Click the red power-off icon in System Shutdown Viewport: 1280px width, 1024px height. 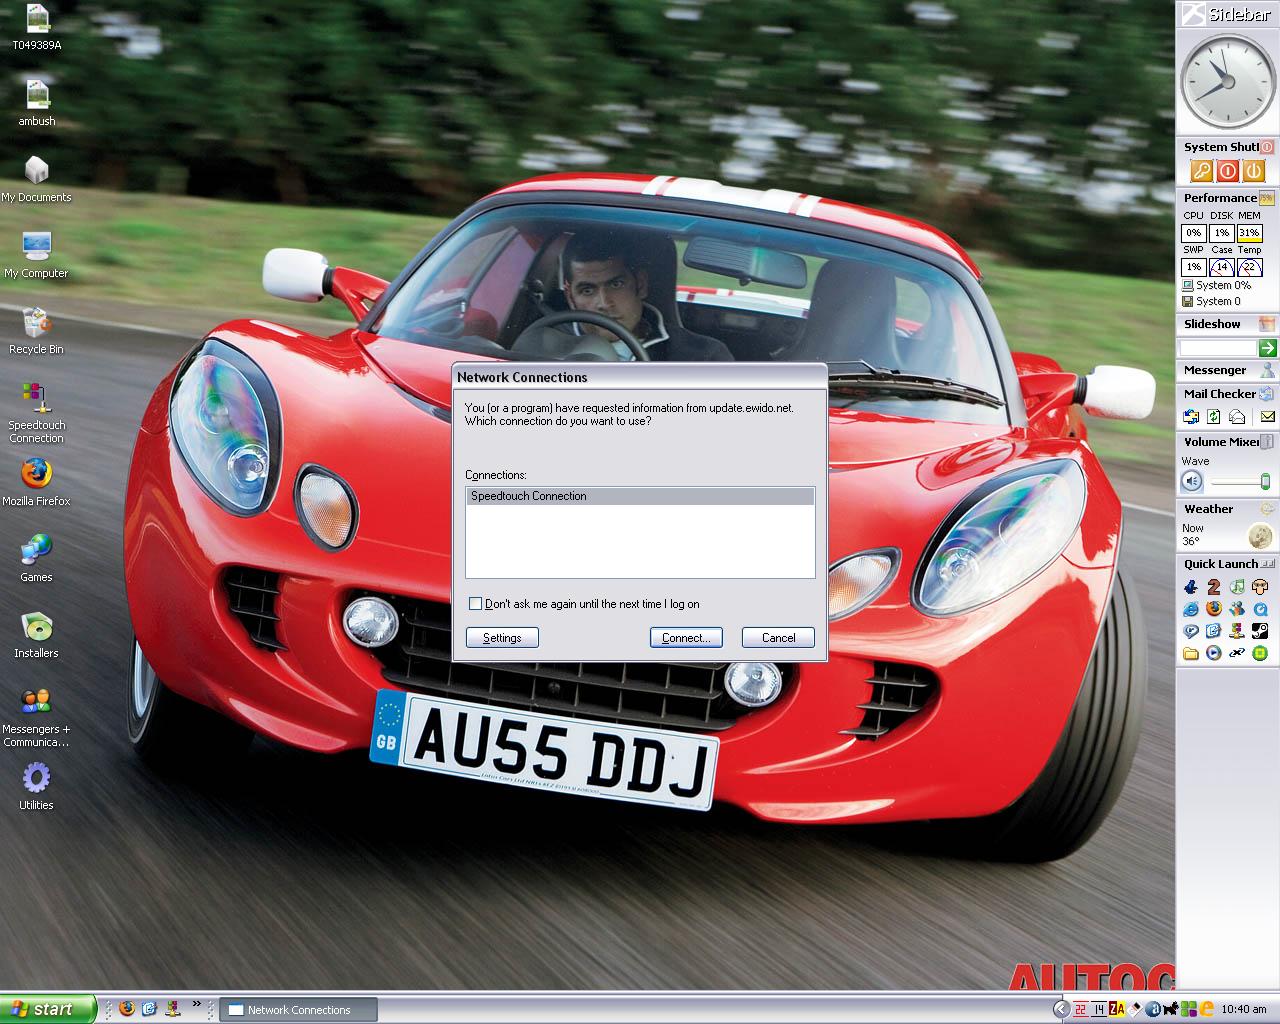(x=1227, y=171)
